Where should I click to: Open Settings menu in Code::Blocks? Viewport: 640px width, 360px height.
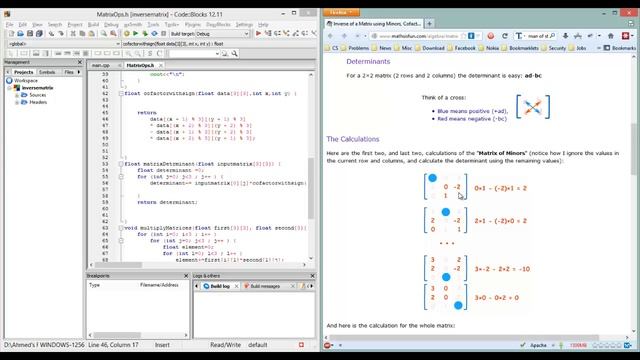(x=244, y=24)
